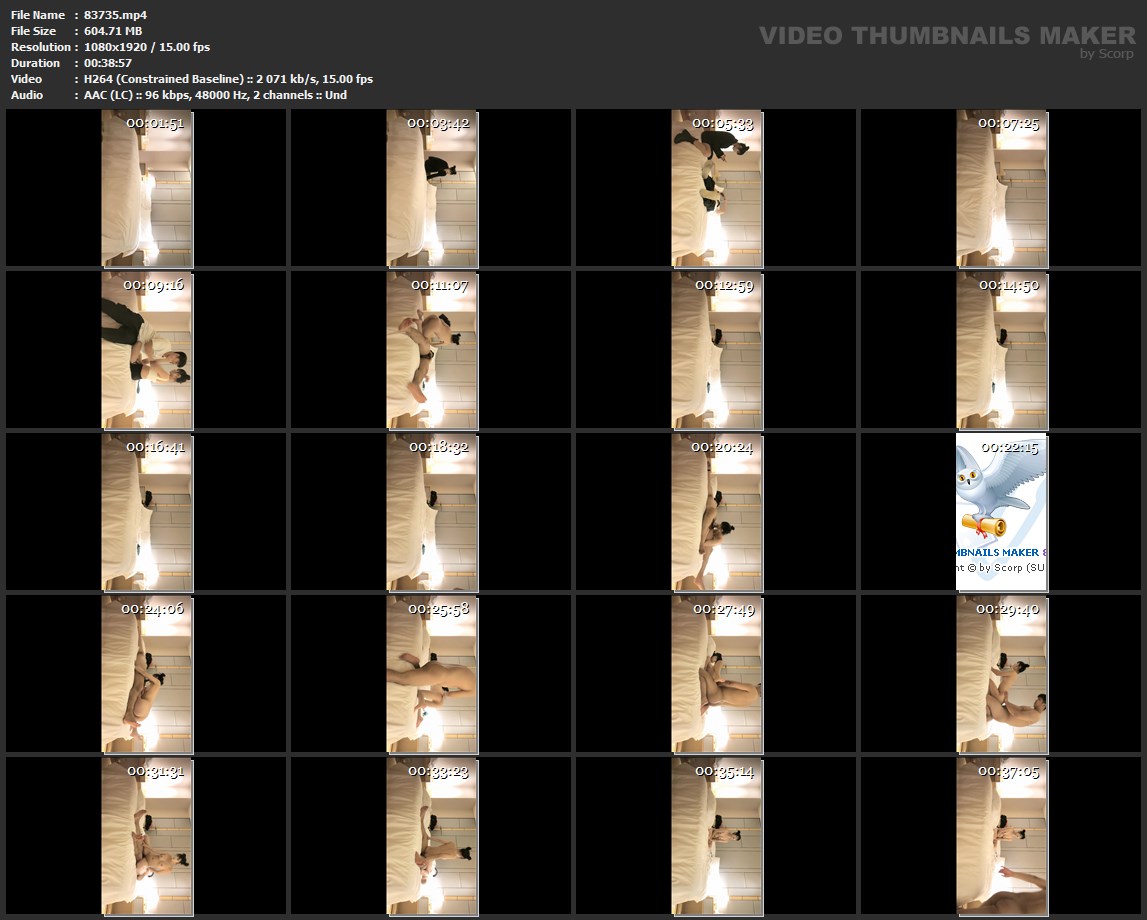1147x920 pixels.
Task: Pick the frame at 00:35:14
Action: pyautogui.click(x=716, y=837)
